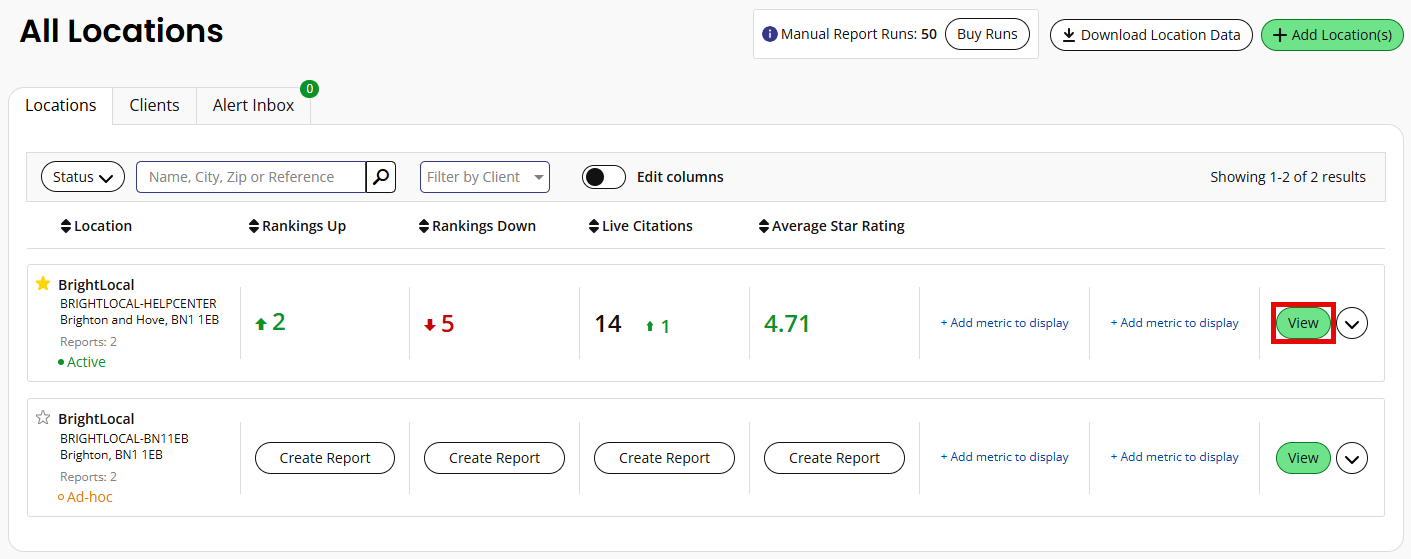
Task: Expand options chevron for BRIGHTLOCAL-BN11EB row
Action: pos(1352,458)
